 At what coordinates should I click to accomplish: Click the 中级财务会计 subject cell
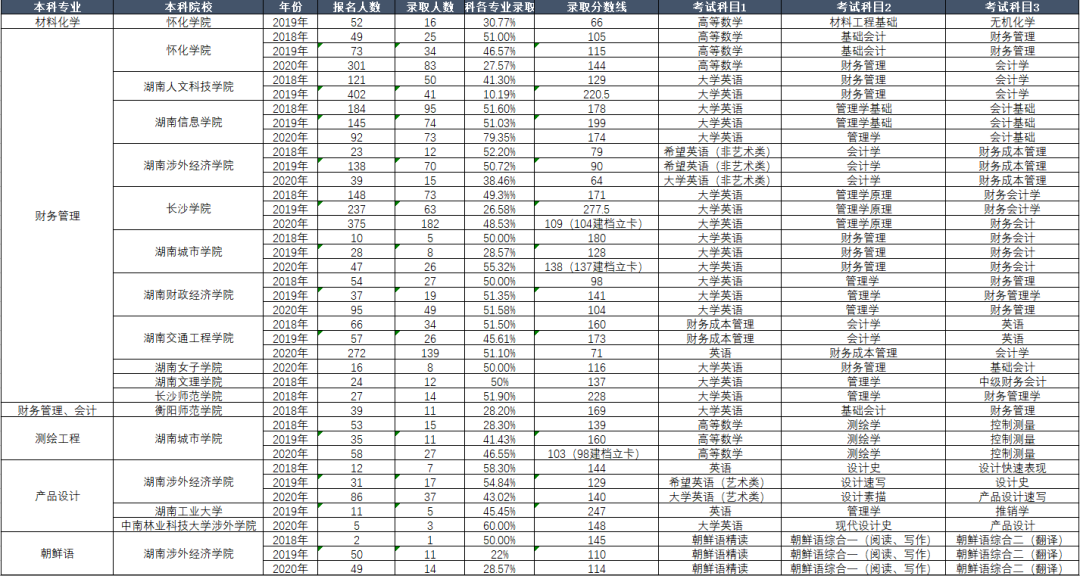coord(1012,381)
